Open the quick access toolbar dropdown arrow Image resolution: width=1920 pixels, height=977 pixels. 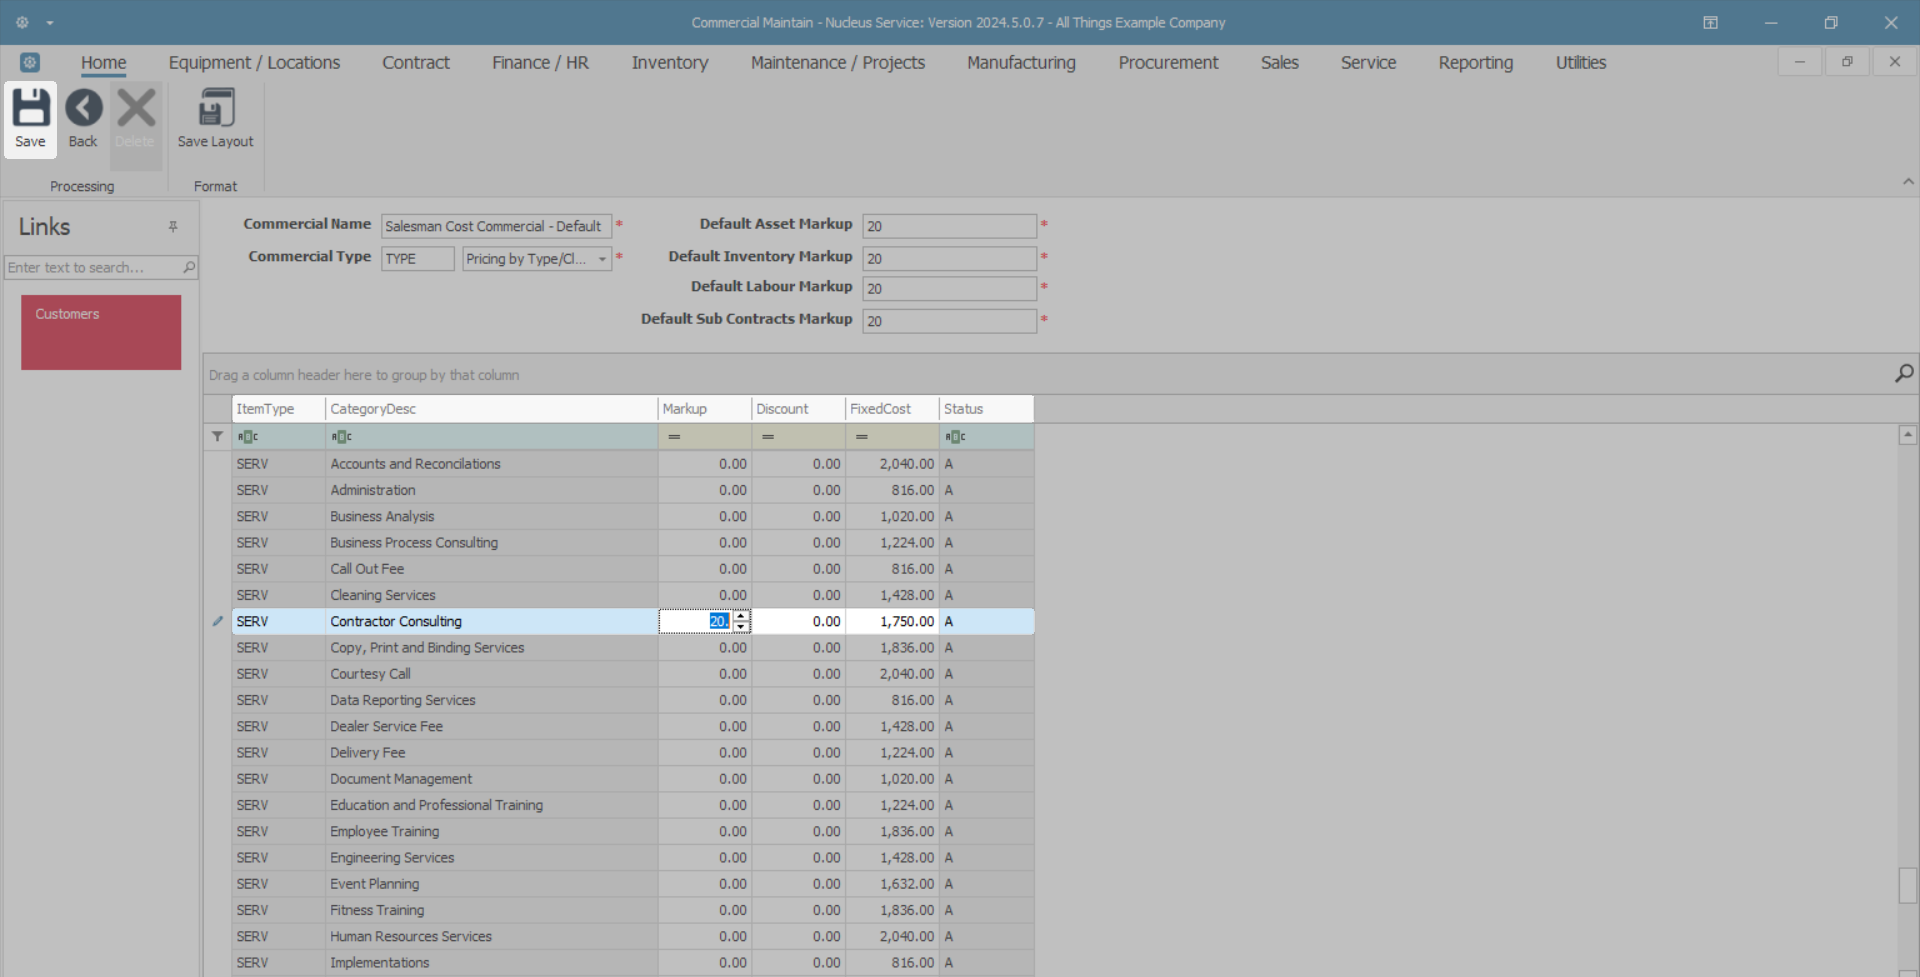click(x=50, y=22)
